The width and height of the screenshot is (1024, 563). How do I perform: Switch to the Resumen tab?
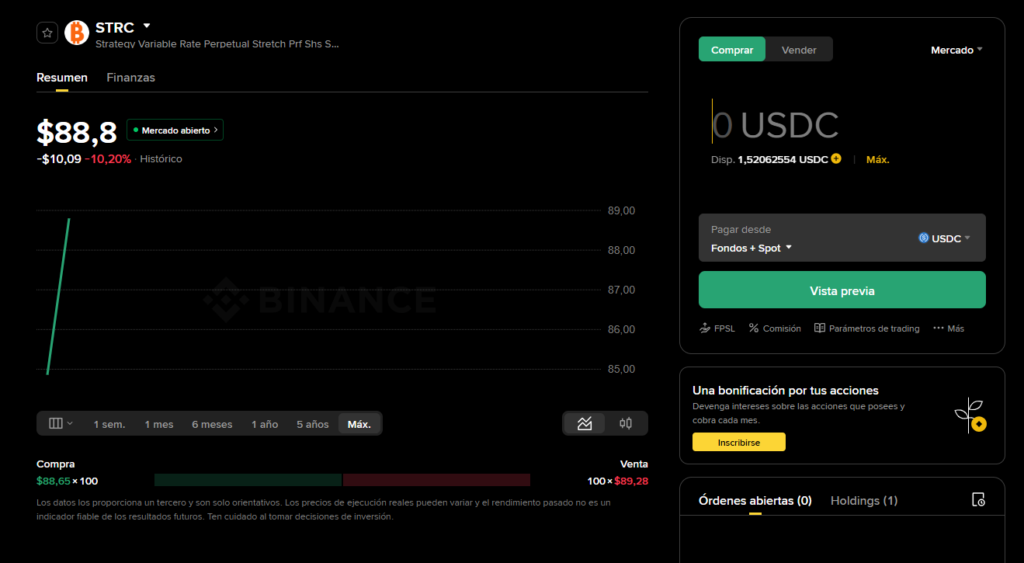click(62, 78)
